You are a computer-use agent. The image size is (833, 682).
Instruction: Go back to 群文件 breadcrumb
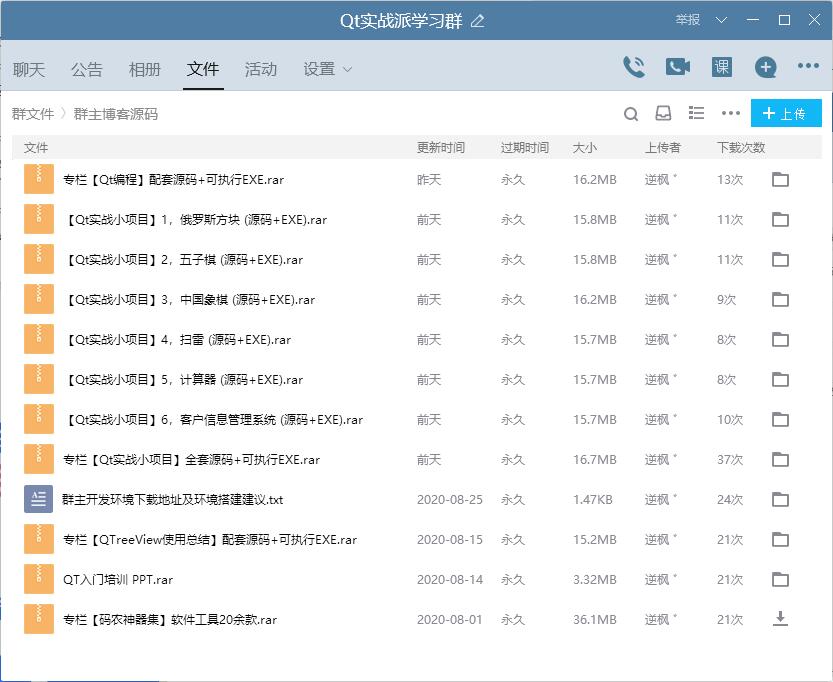[33, 114]
